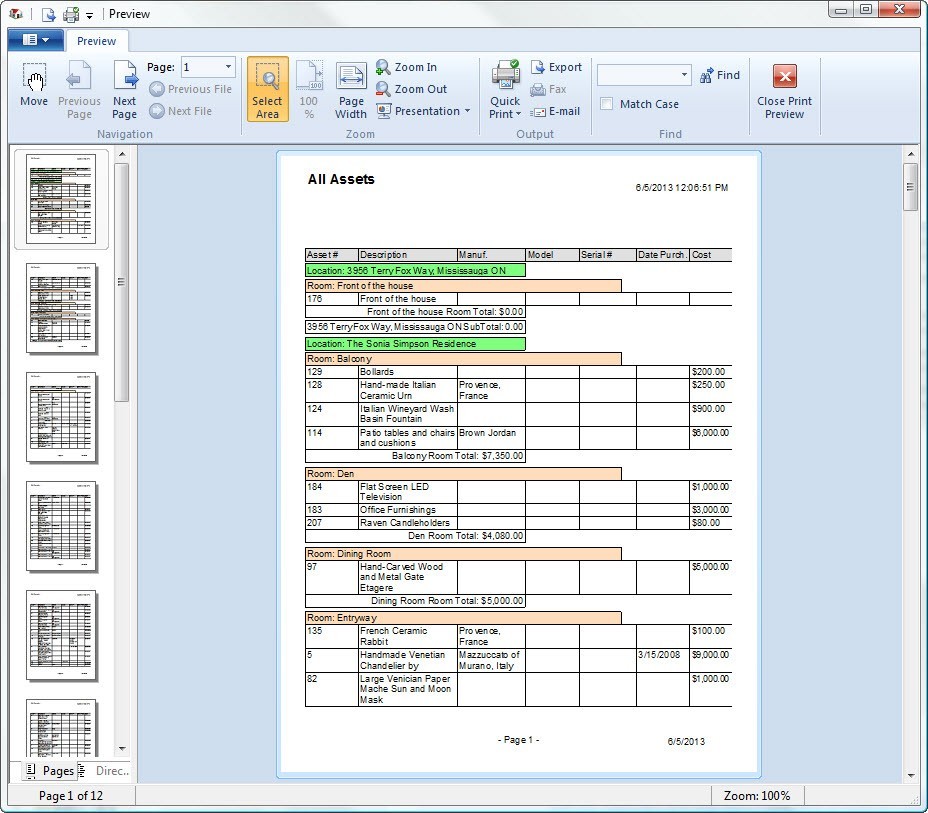Enable the Match Case checkbox
This screenshot has width=928, height=813.
(x=606, y=104)
